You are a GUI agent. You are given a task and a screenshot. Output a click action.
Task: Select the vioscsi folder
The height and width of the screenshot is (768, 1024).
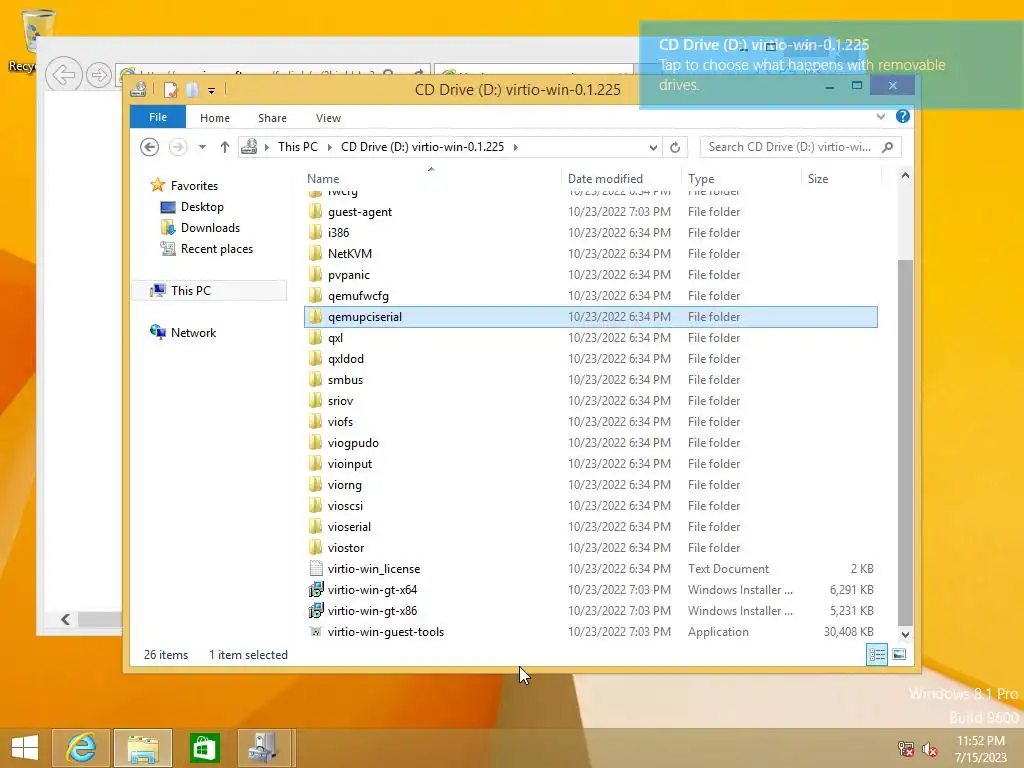(x=345, y=505)
